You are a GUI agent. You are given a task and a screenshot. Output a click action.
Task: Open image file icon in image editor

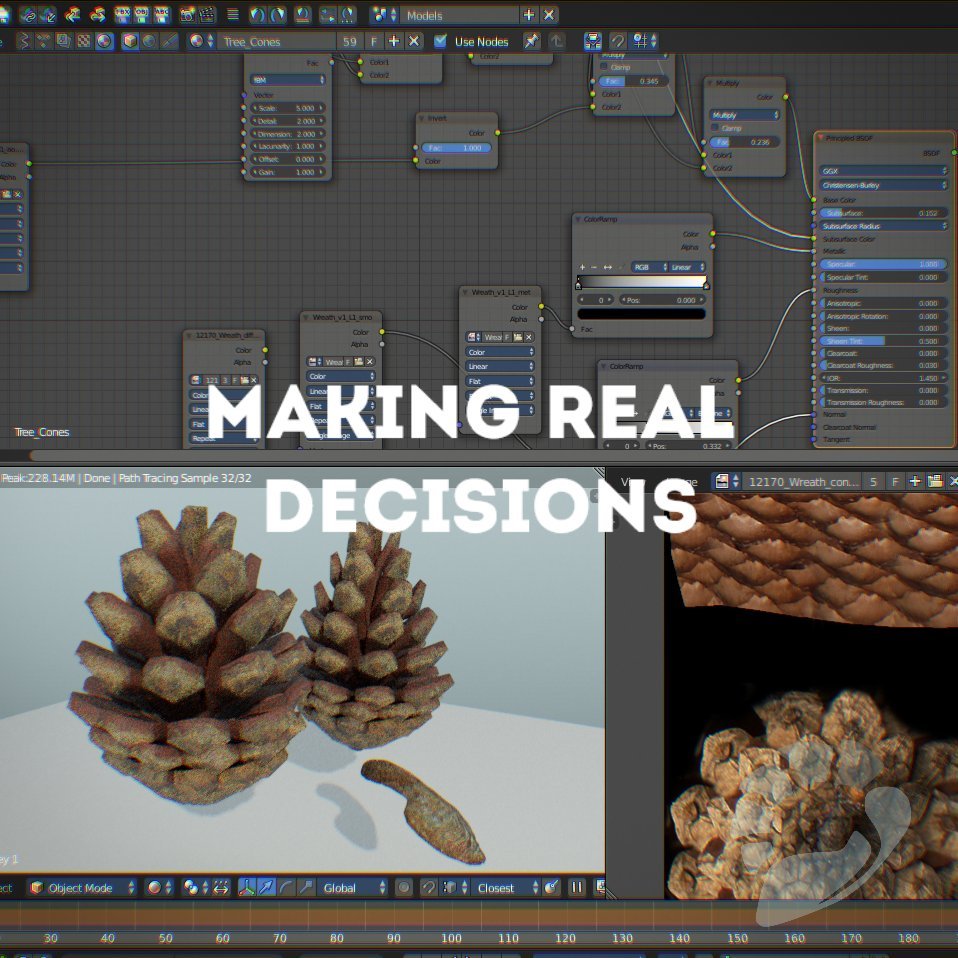935,481
